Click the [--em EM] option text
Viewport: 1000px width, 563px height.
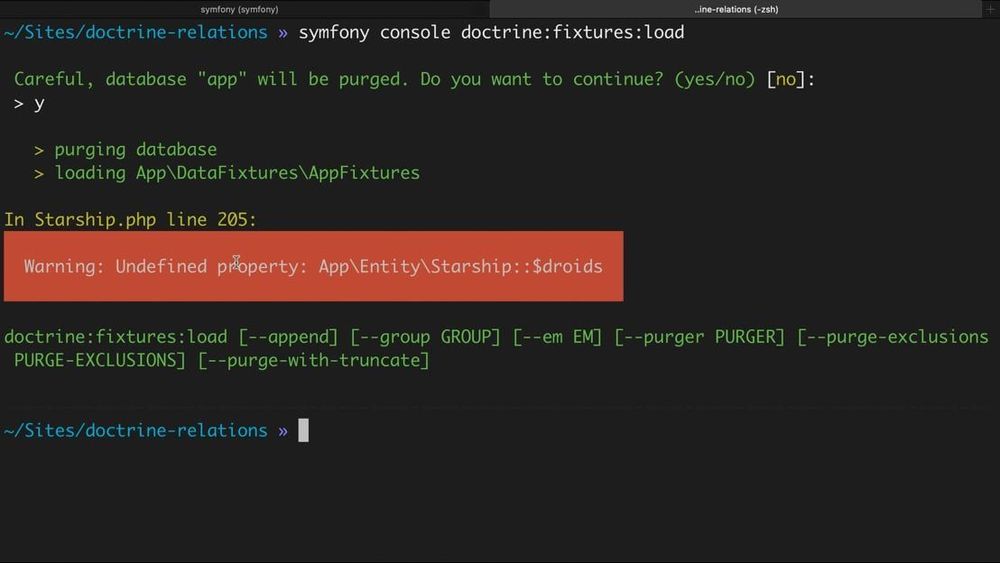pyautogui.click(x=557, y=337)
